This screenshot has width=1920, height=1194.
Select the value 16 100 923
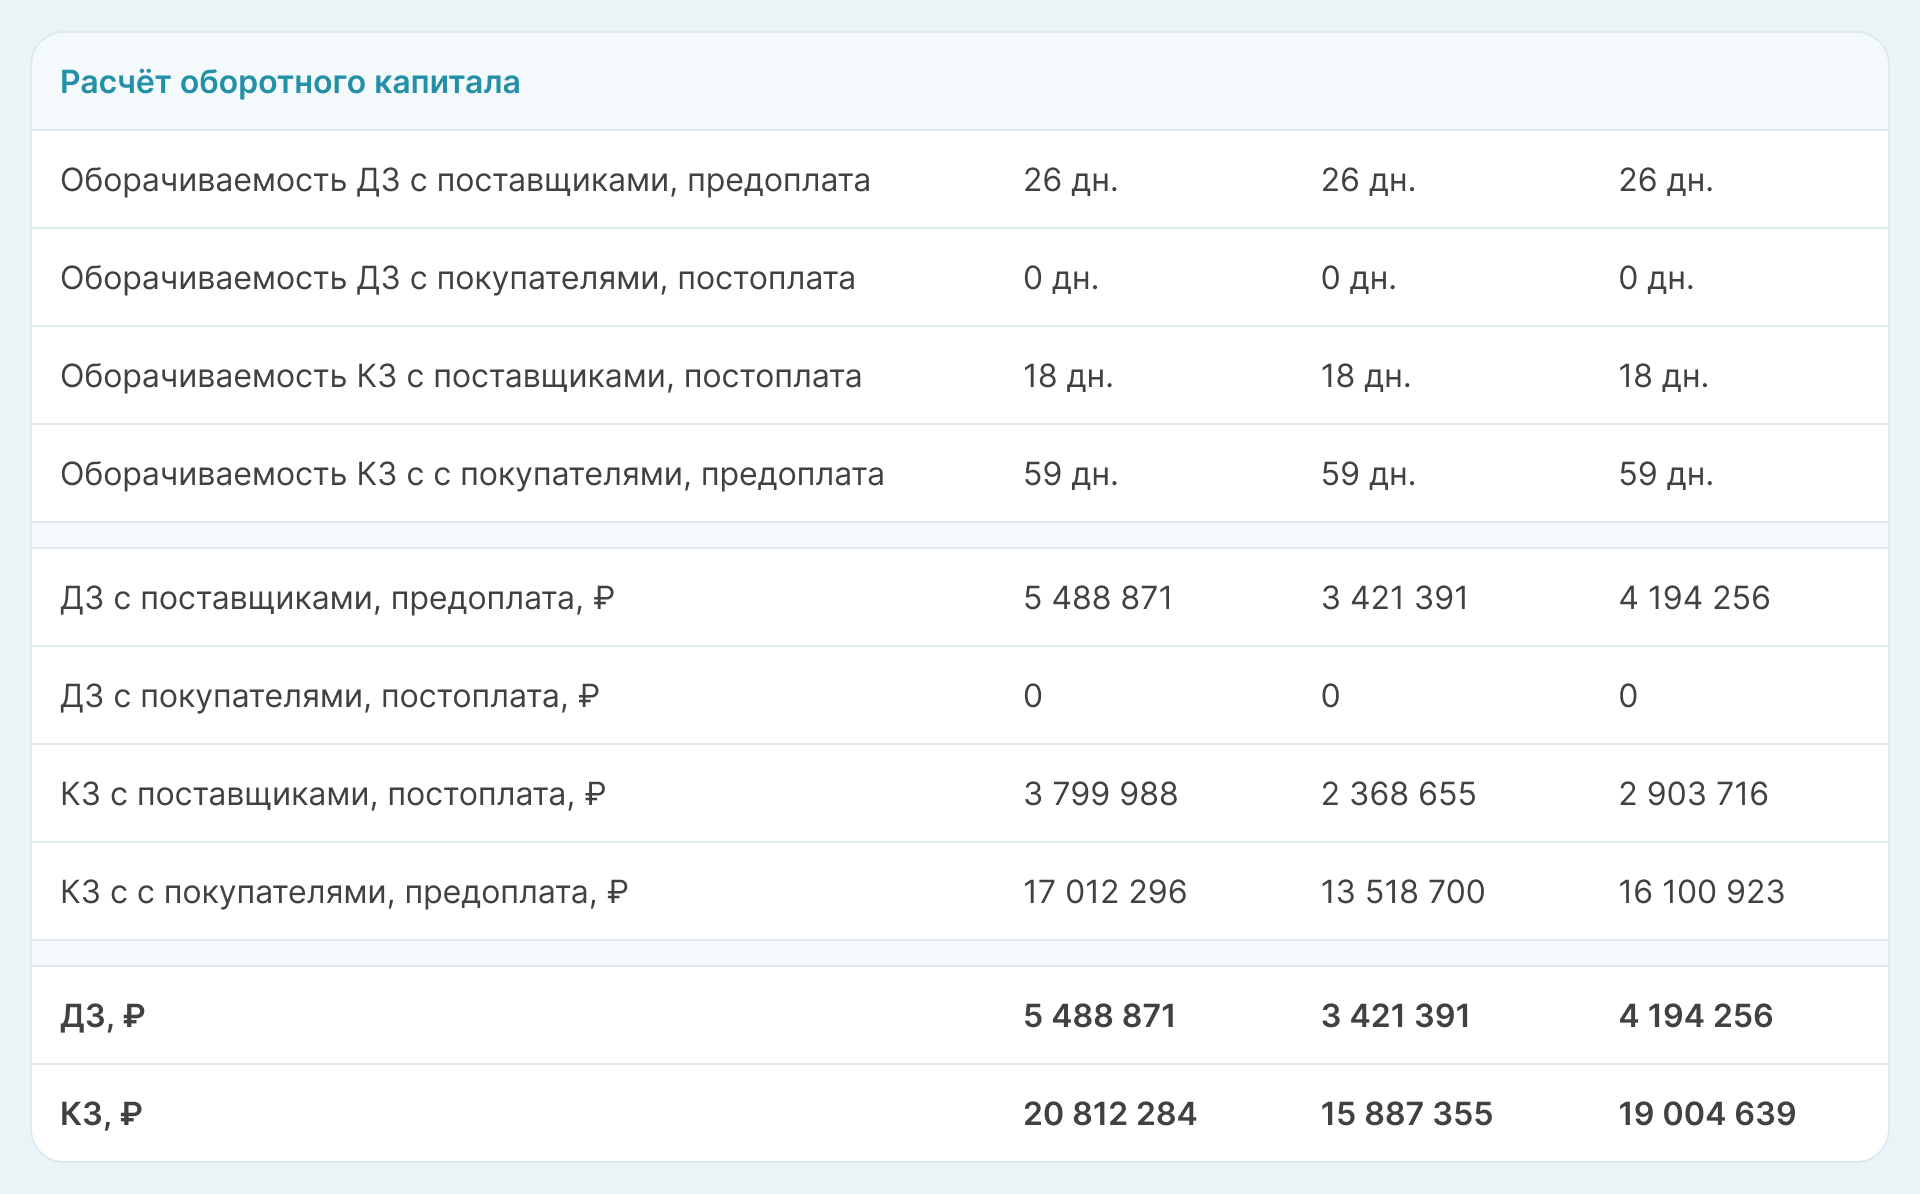1701,892
